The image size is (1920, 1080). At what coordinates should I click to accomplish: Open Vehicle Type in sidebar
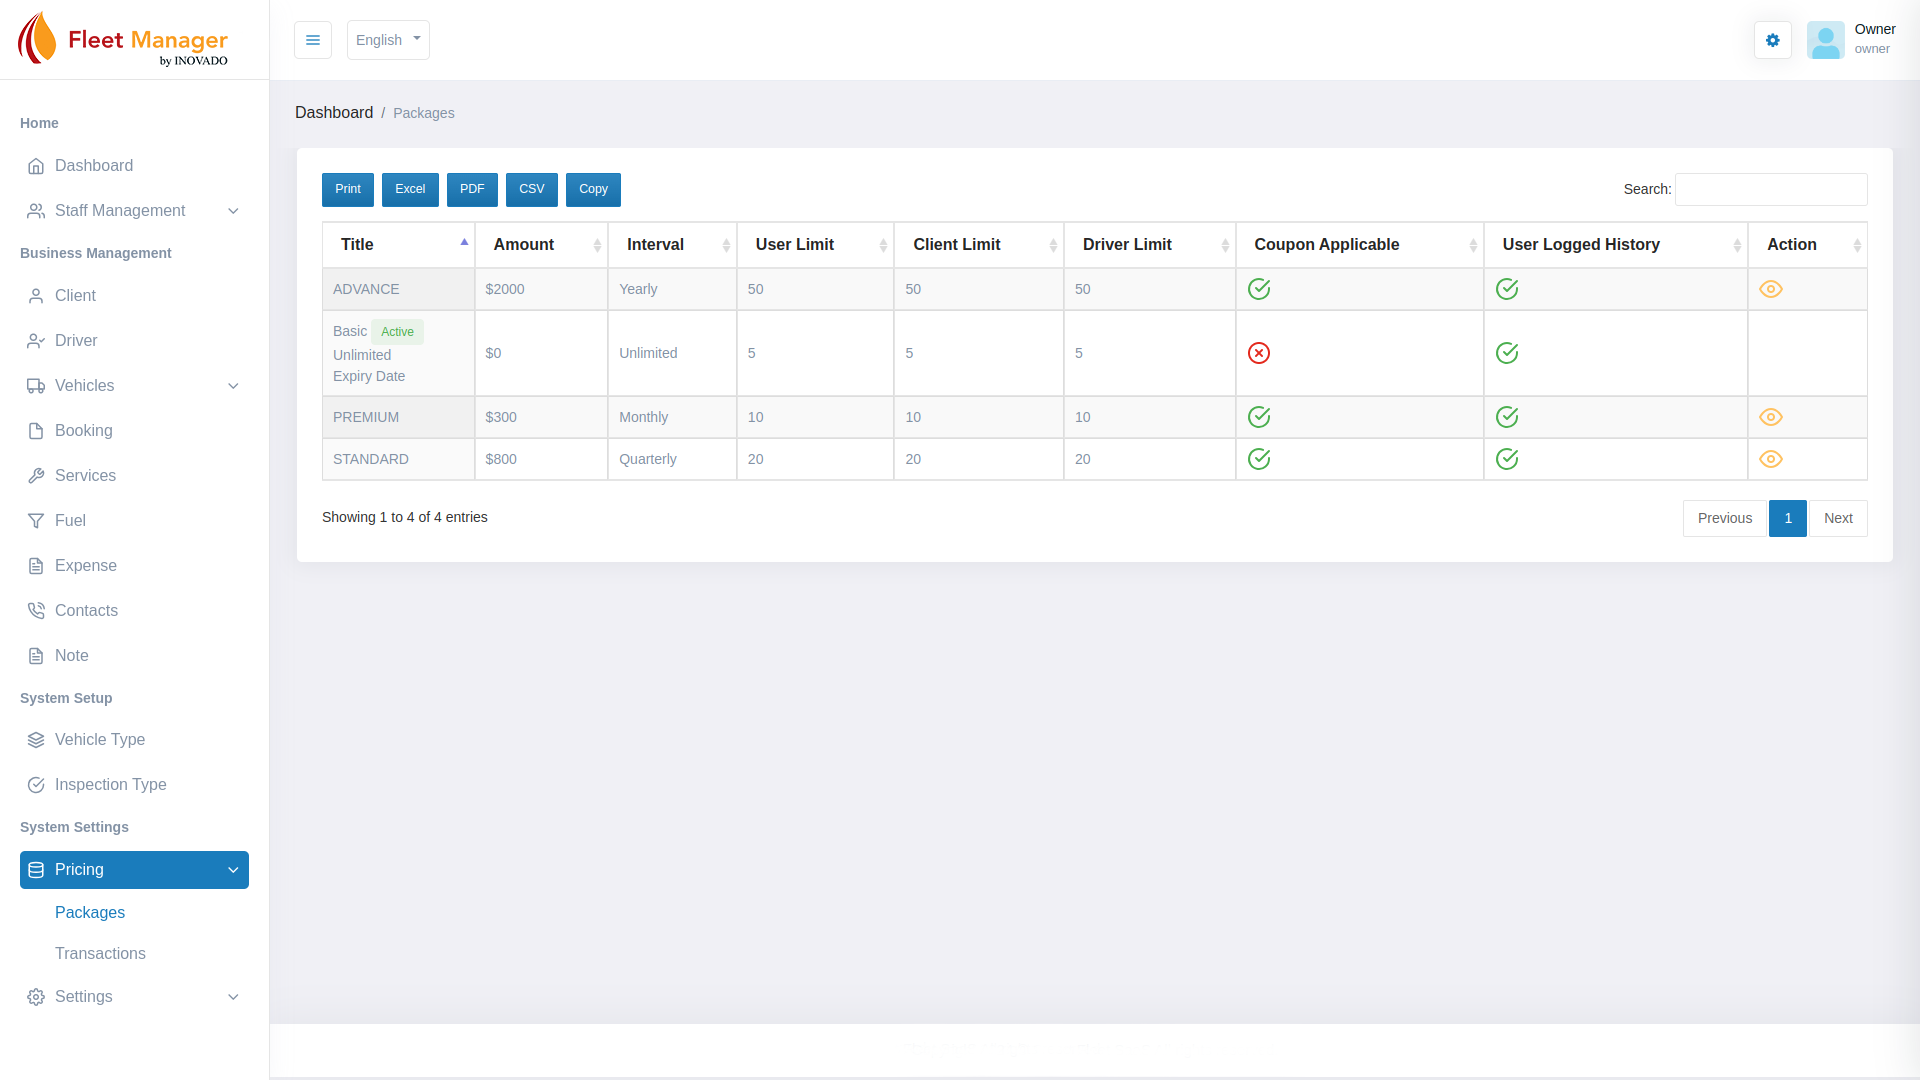pos(99,740)
